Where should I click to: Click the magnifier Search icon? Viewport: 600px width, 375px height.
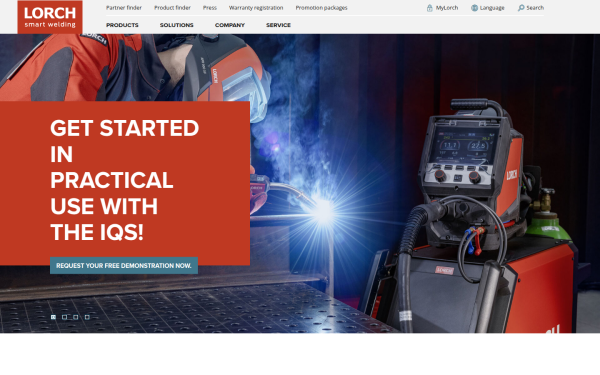point(521,8)
